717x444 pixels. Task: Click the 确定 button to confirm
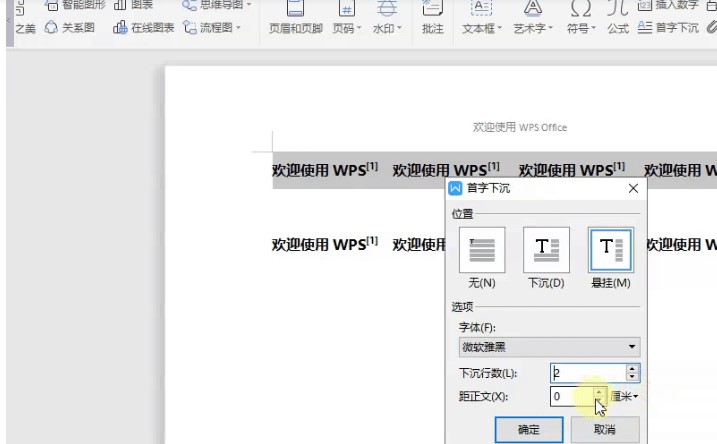[528, 429]
